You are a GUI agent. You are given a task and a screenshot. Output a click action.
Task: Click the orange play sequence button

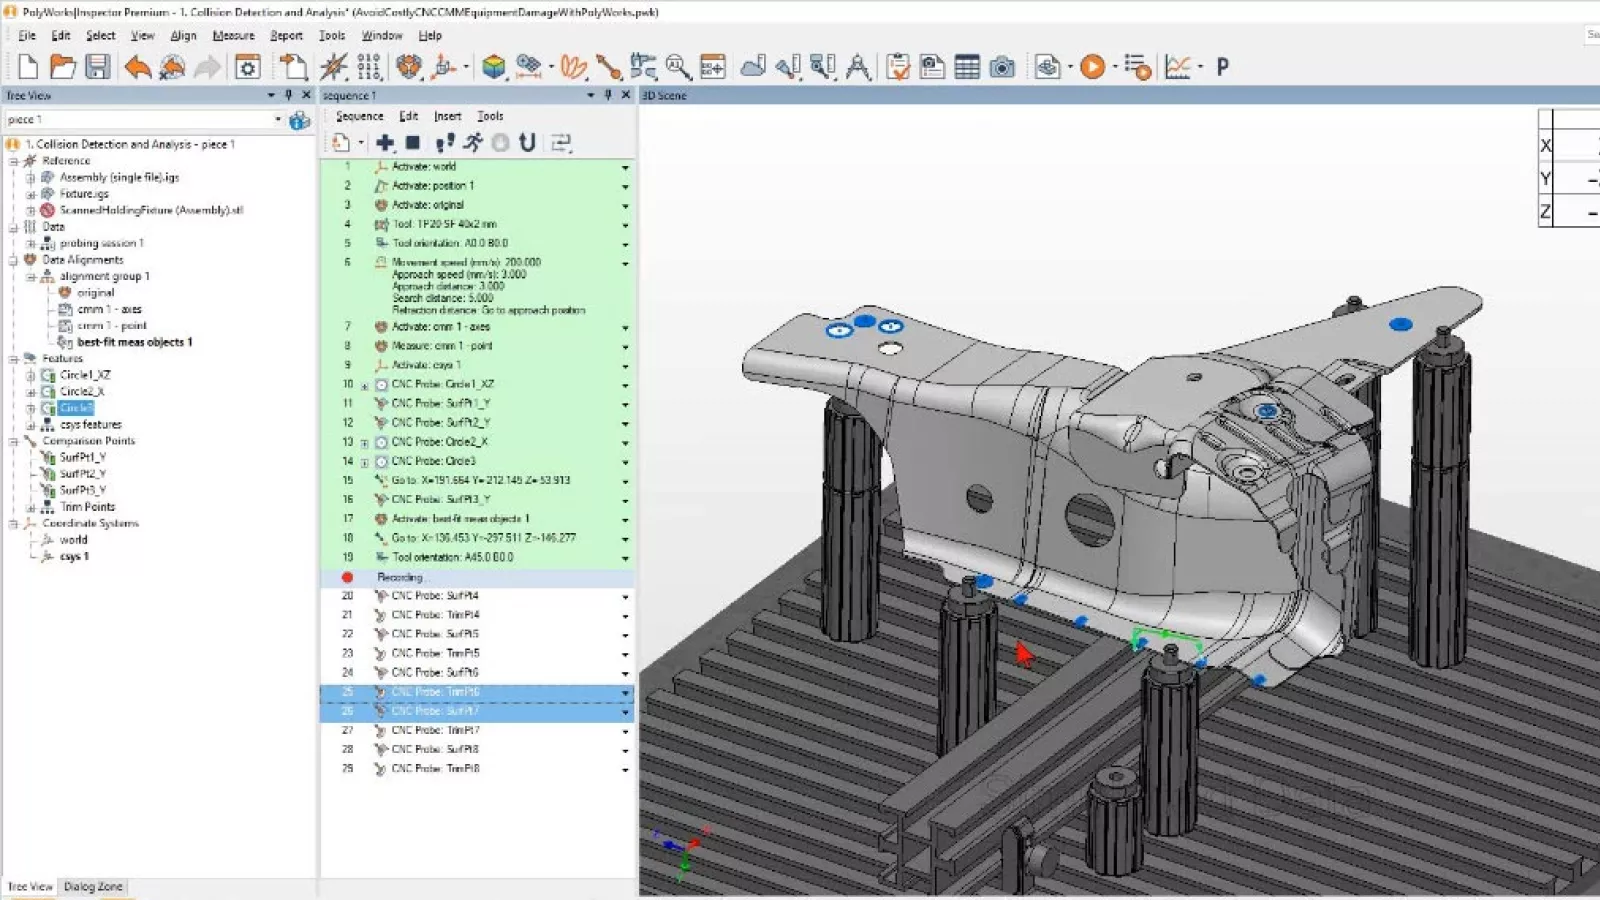(x=1093, y=67)
